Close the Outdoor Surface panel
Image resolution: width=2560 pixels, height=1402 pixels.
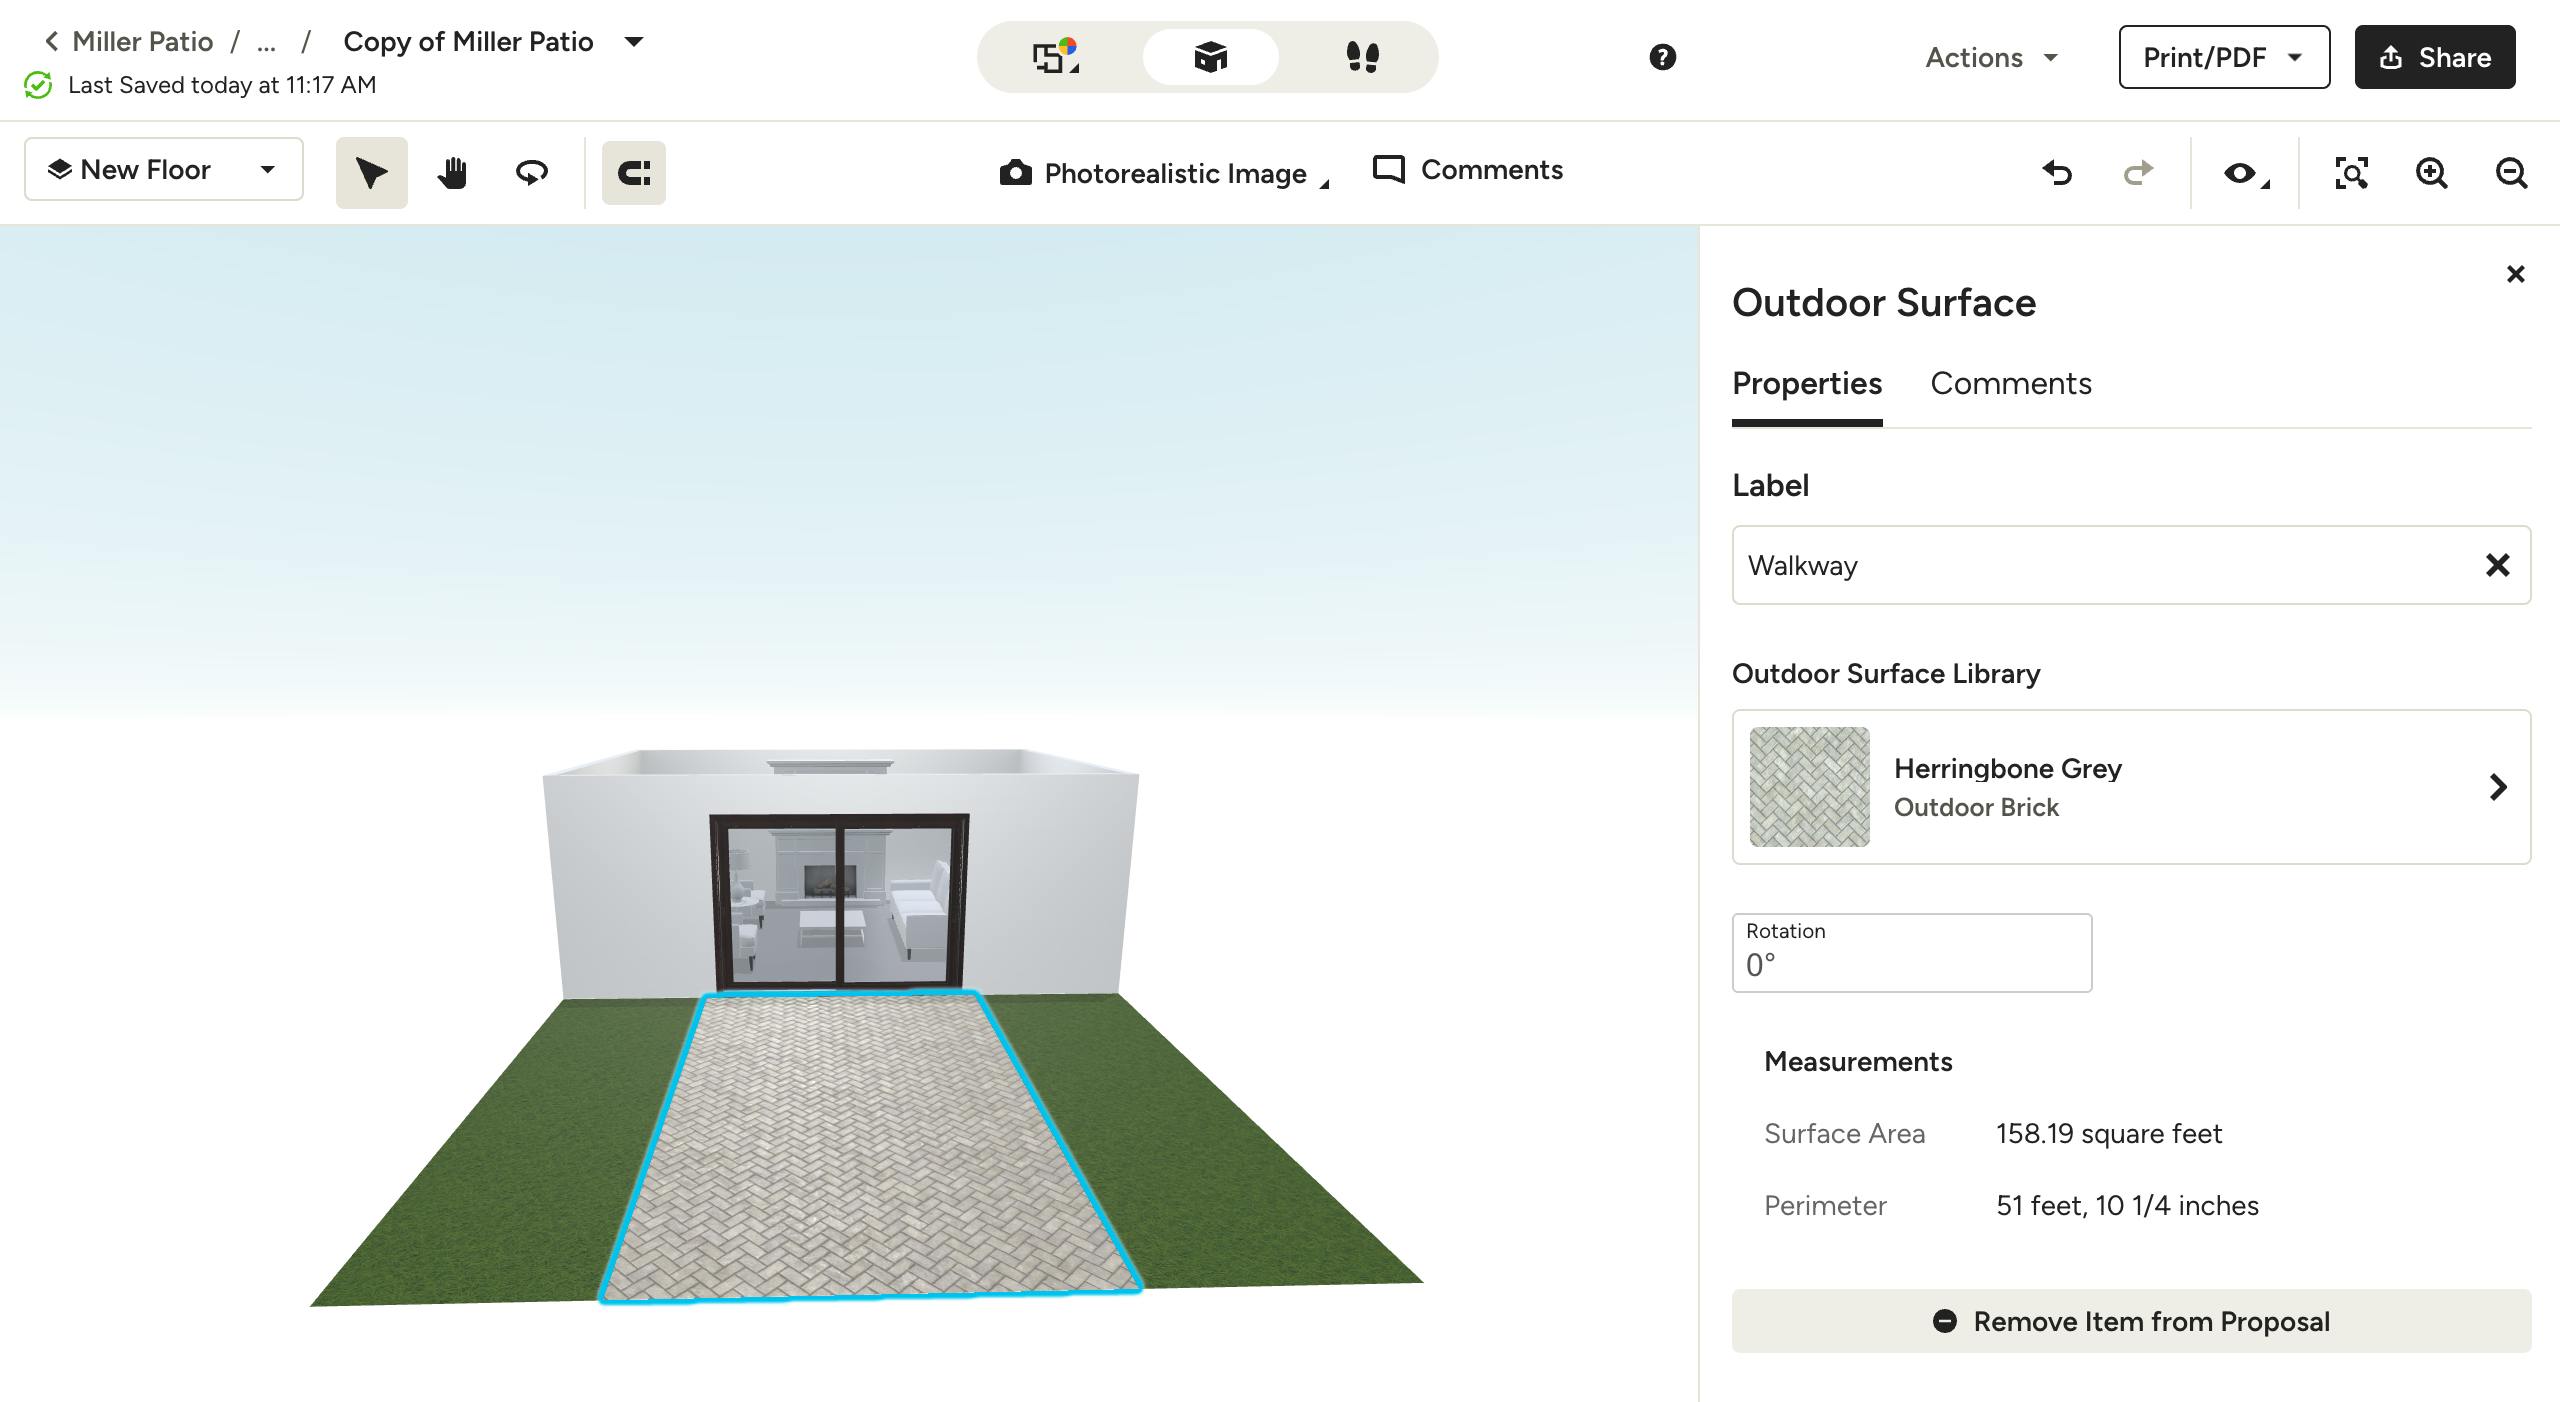pos(2516,274)
